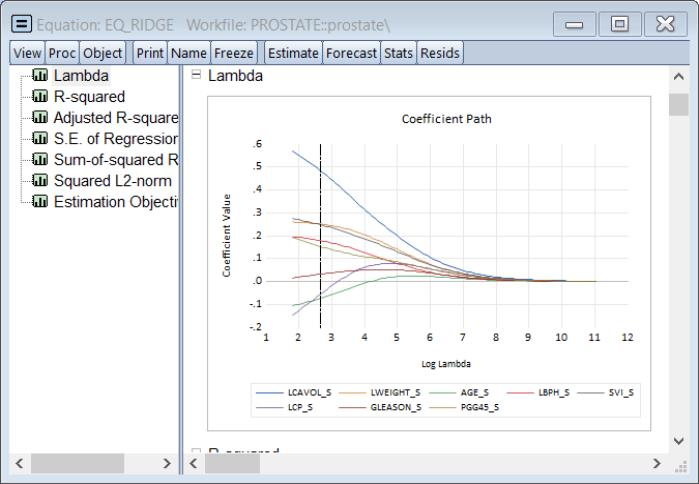Click the LCAVOL_S legend line color
699x484 pixels.
269,393
